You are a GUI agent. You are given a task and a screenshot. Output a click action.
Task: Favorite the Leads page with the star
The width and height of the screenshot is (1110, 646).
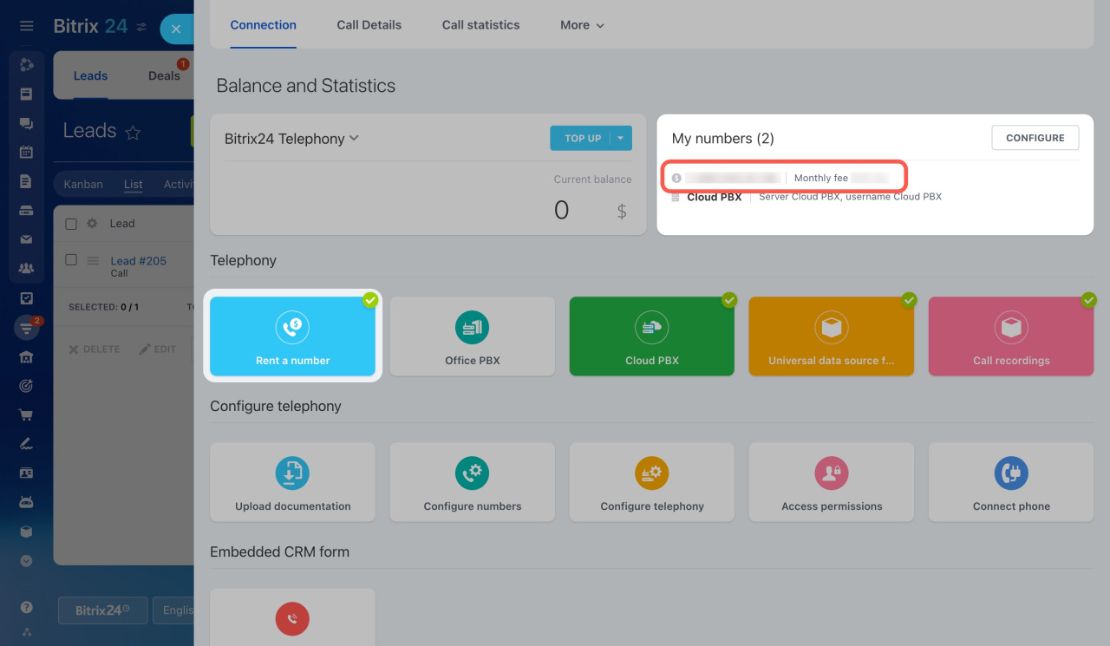pos(133,132)
